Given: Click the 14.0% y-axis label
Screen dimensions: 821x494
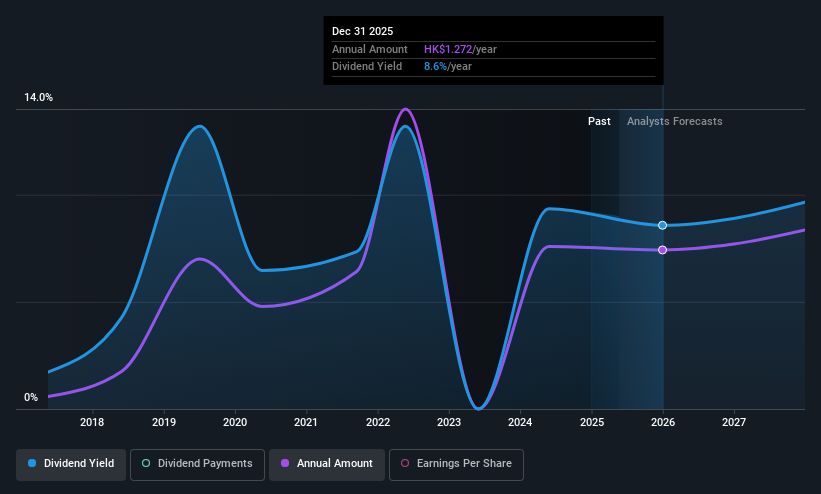Looking at the screenshot, I should (38, 97).
